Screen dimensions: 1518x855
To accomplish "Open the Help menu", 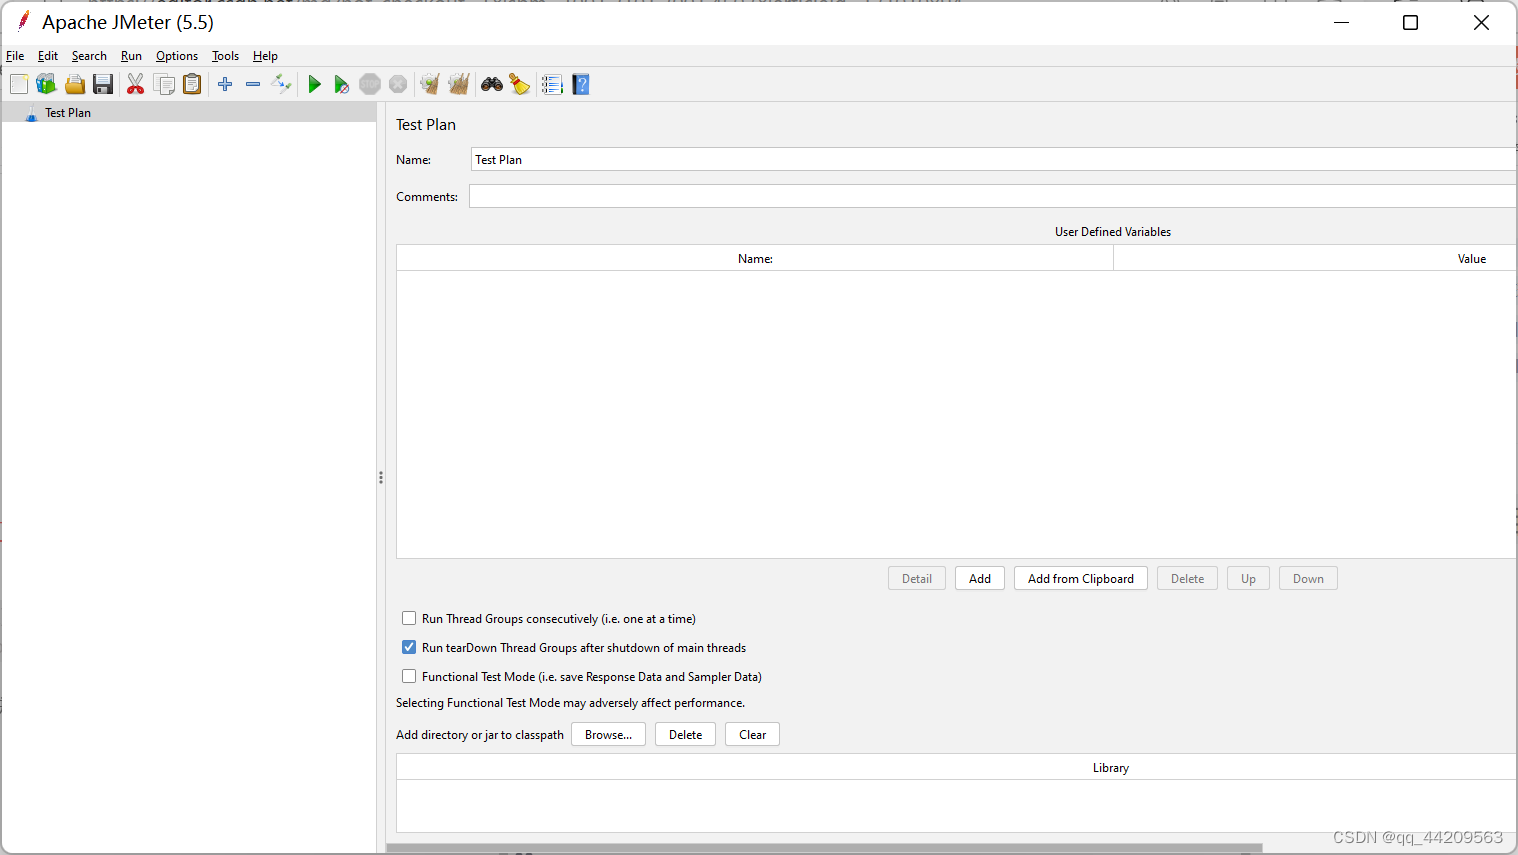I will tap(265, 56).
